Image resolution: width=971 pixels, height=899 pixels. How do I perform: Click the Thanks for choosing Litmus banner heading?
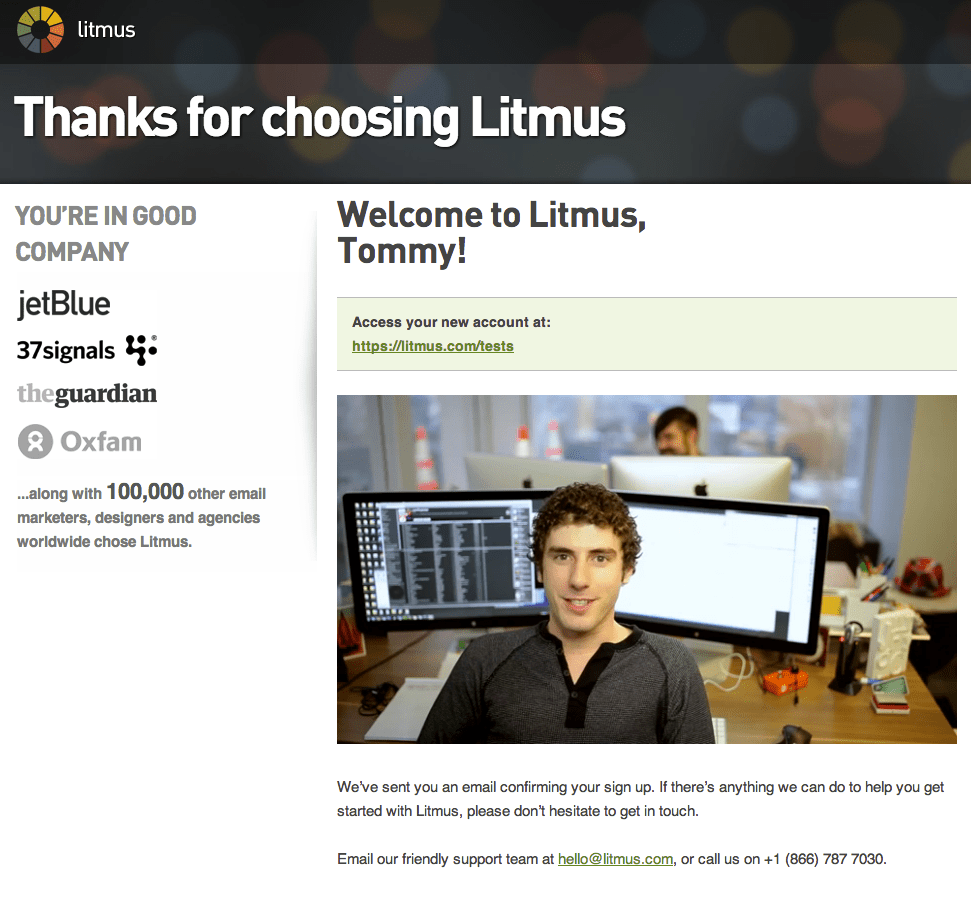pyautogui.click(x=320, y=117)
